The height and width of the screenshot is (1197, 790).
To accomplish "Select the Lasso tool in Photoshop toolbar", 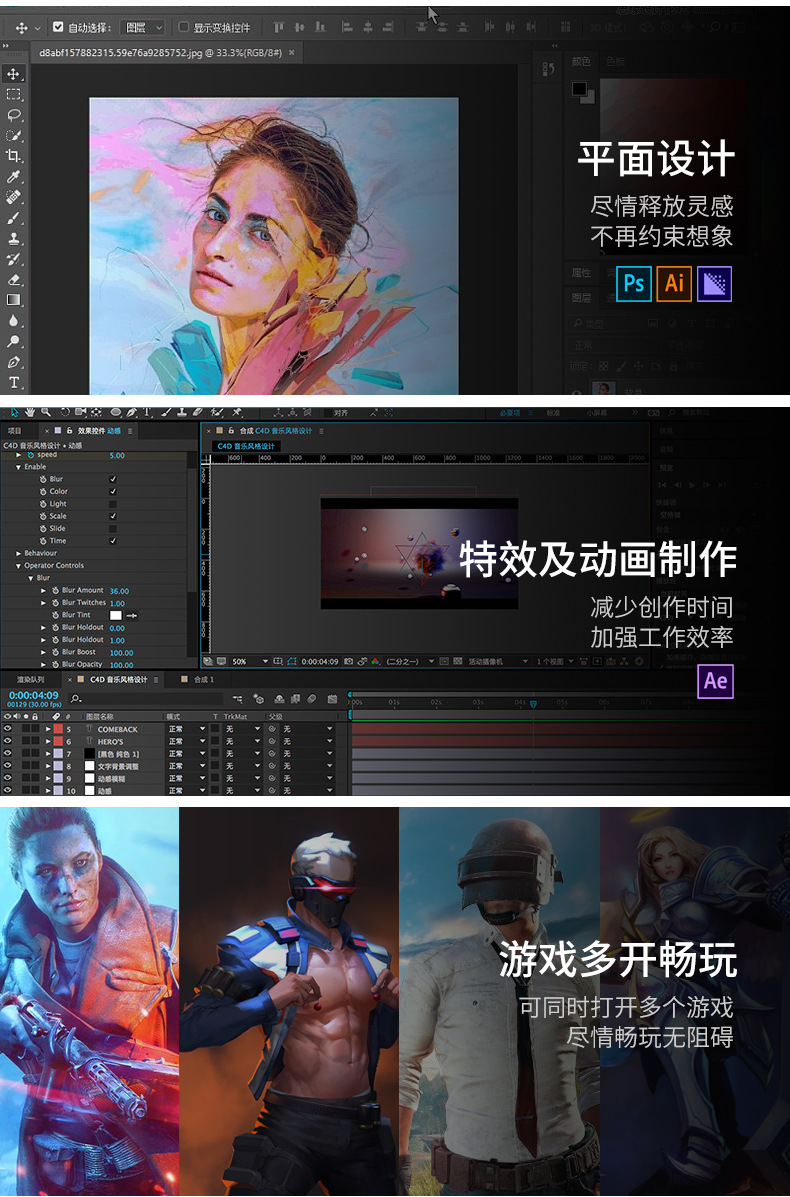I will pyautogui.click(x=14, y=115).
